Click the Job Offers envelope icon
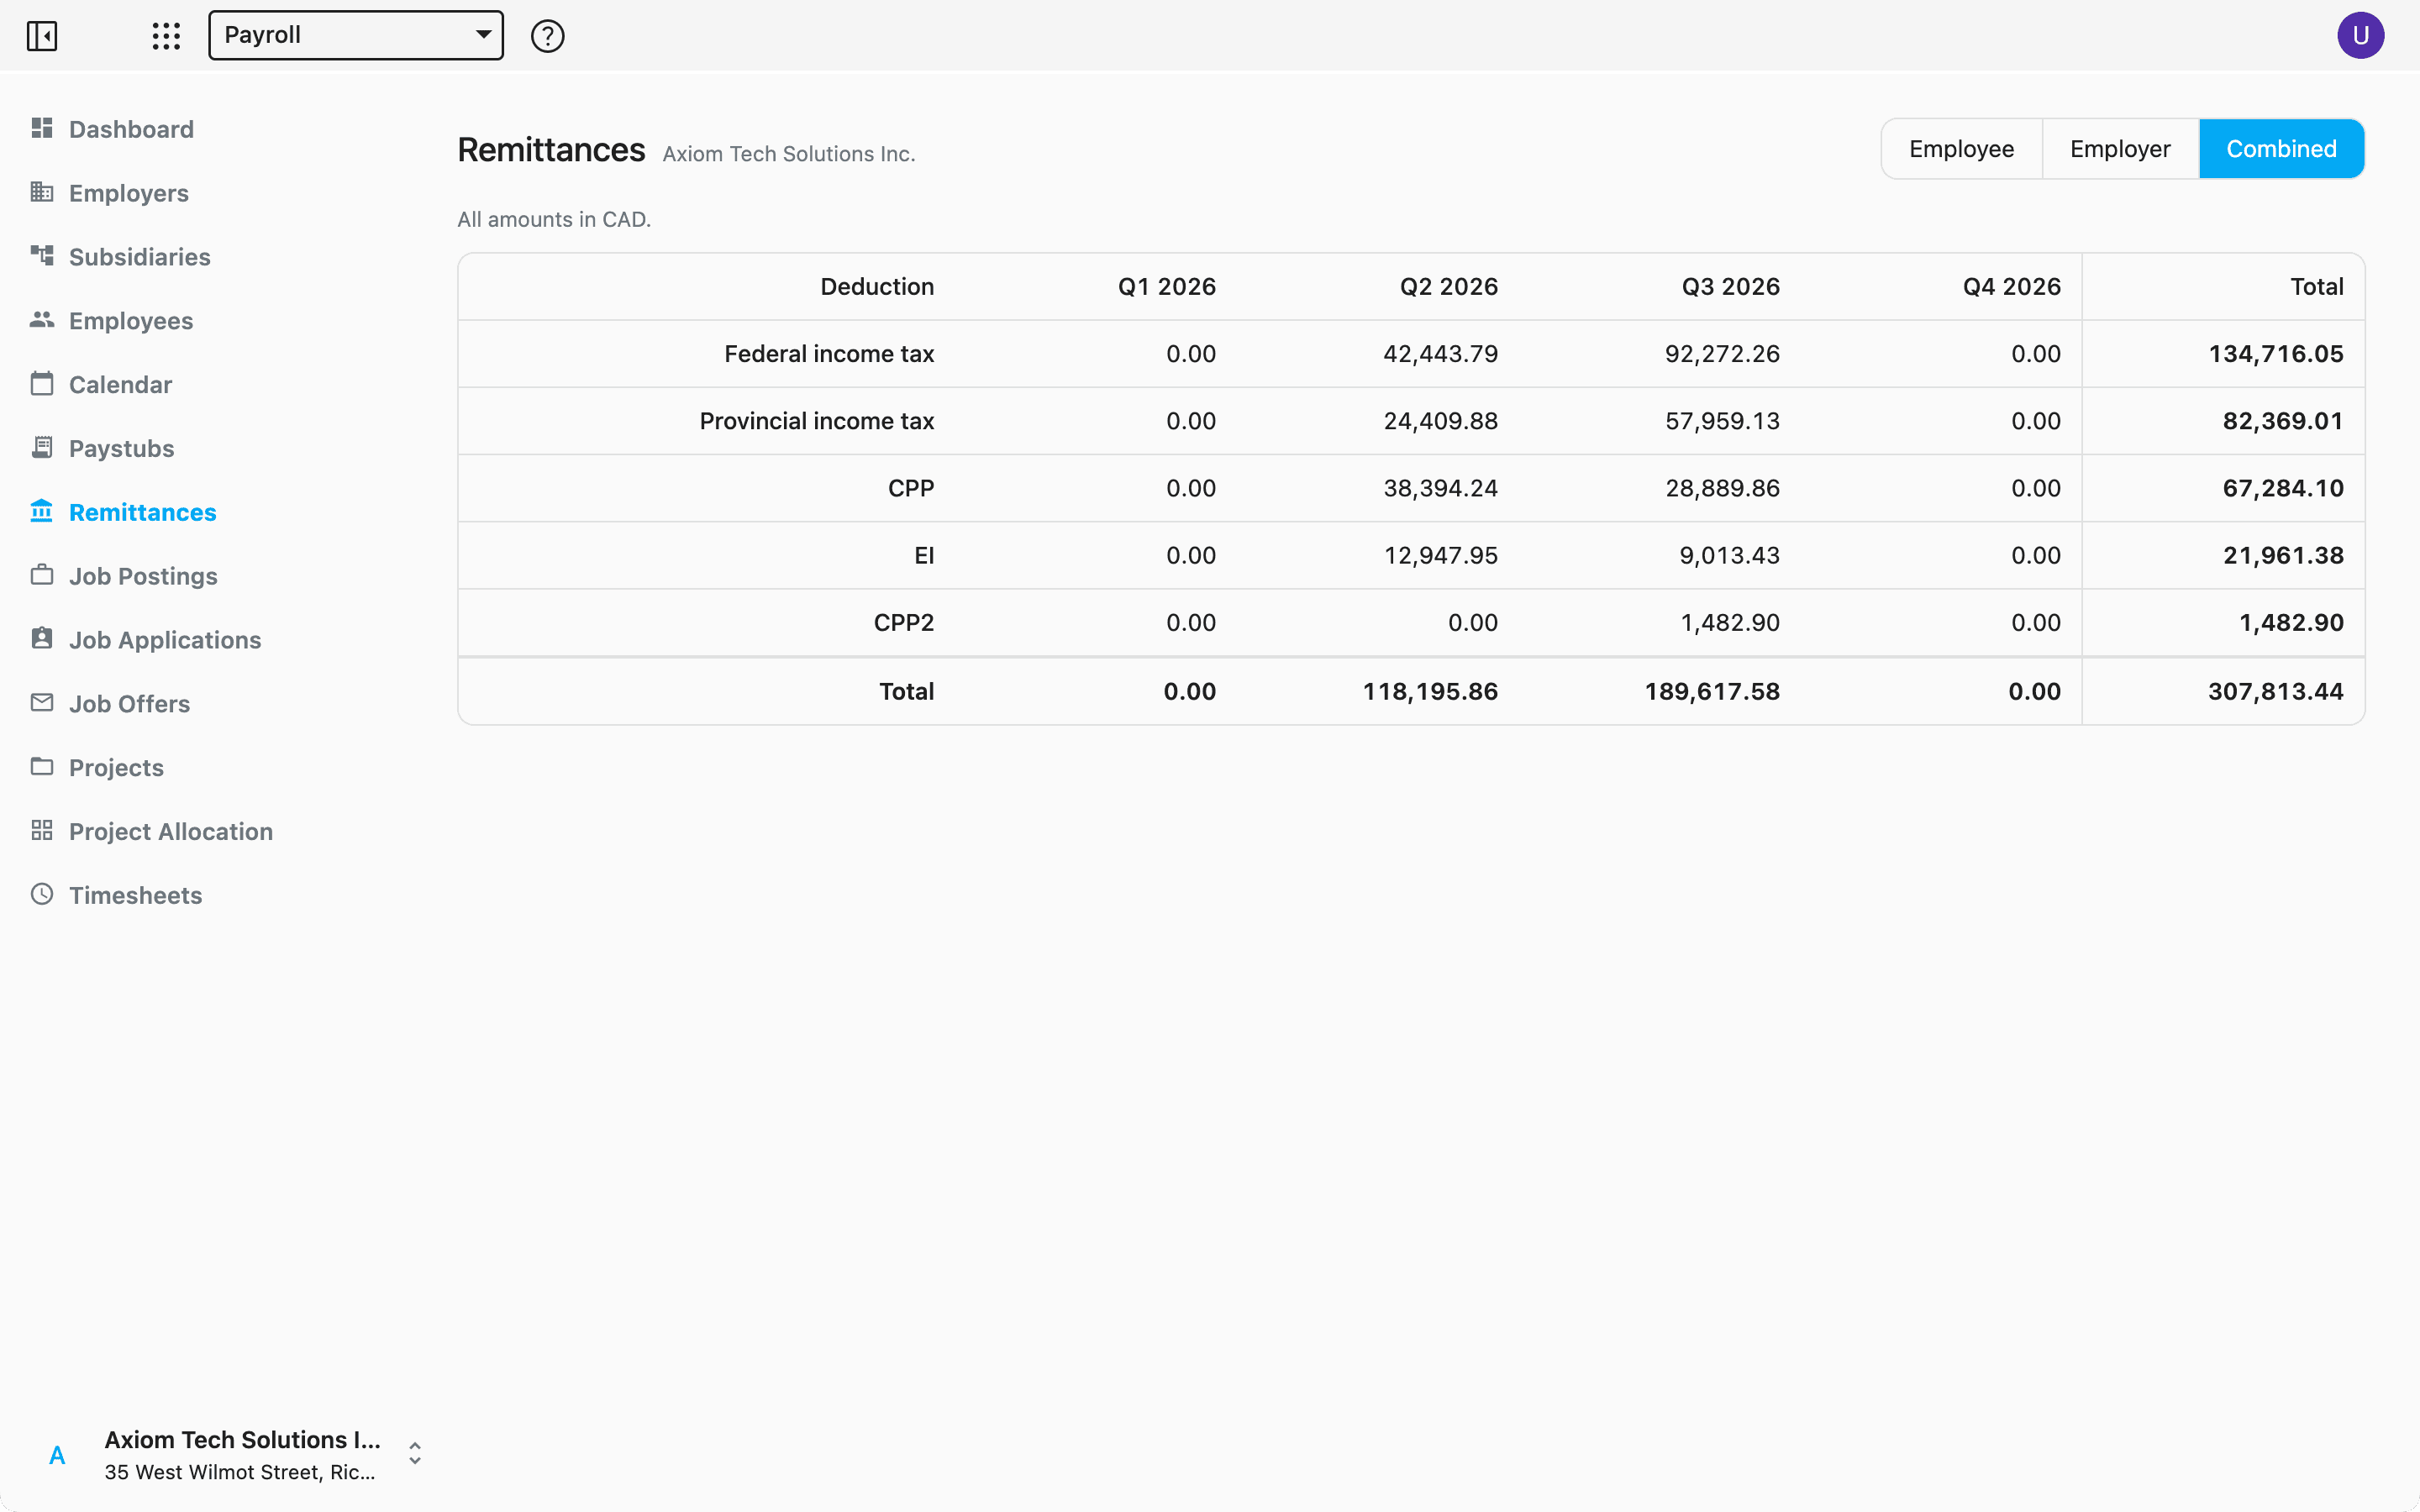 coord(42,703)
